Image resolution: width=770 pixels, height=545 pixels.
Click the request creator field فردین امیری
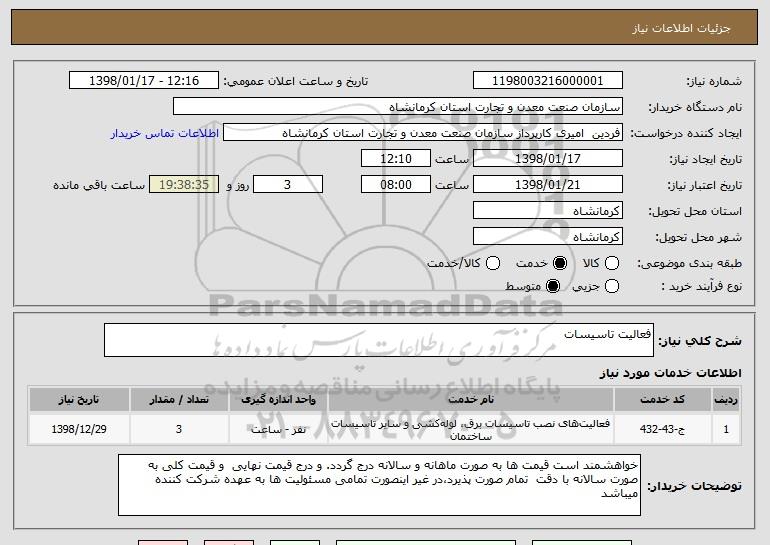423,133
